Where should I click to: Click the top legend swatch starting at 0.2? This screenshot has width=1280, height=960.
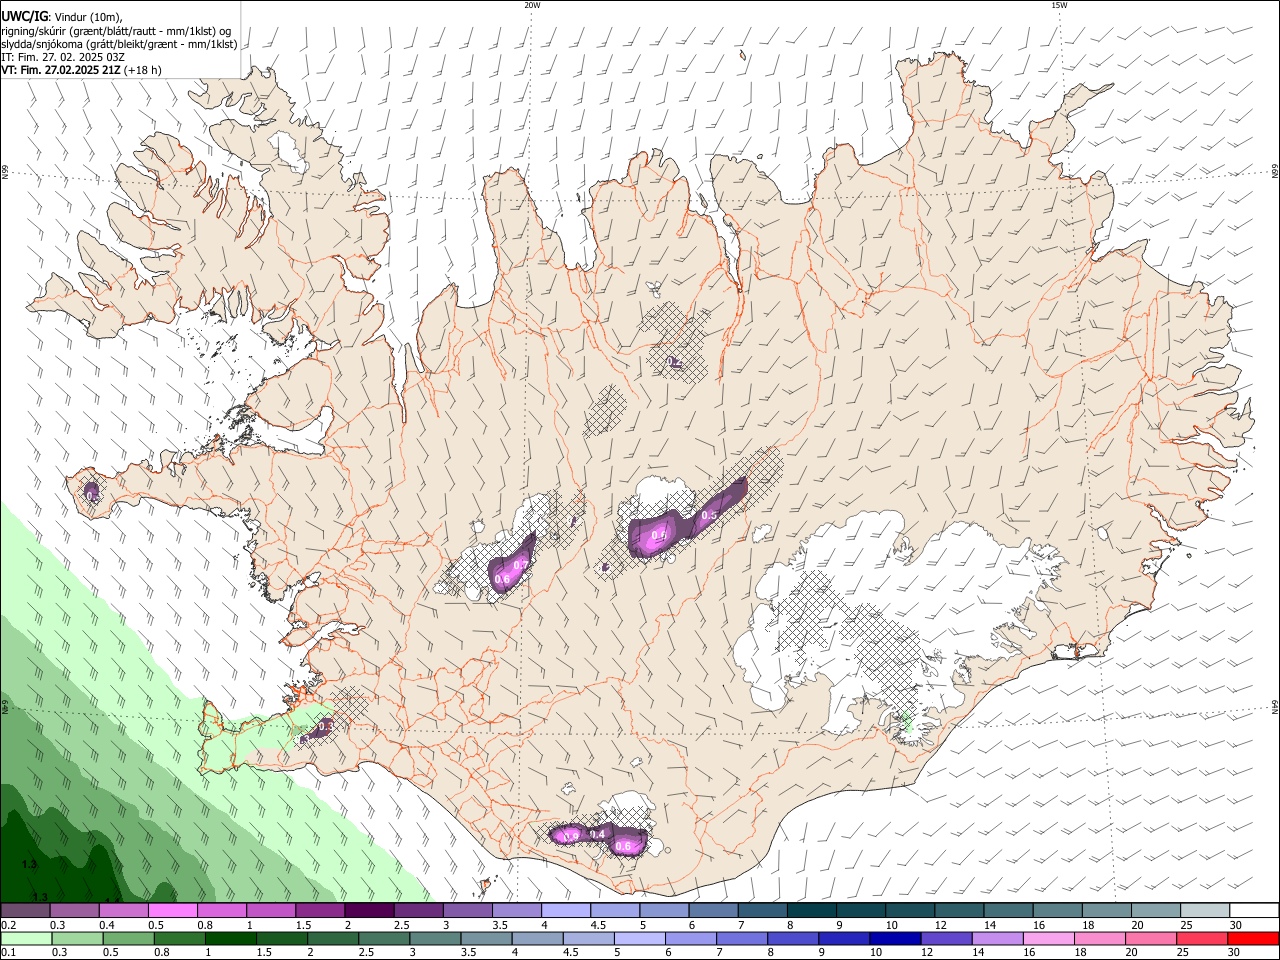pos(25,911)
